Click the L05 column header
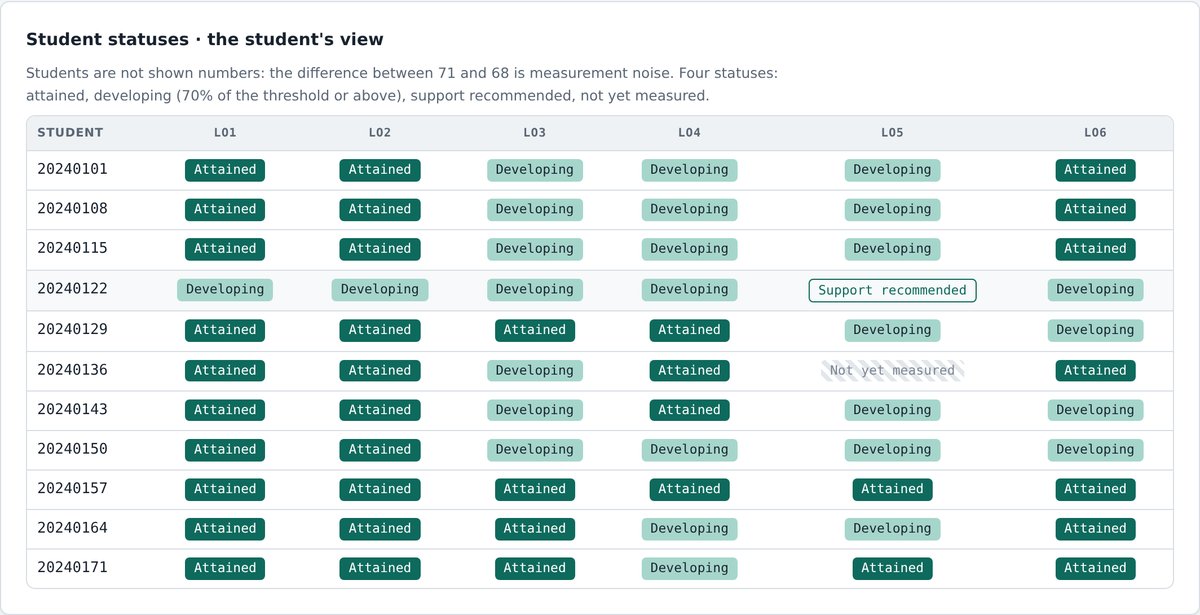The height and width of the screenshot is (615, 1200). coord(892,133)
